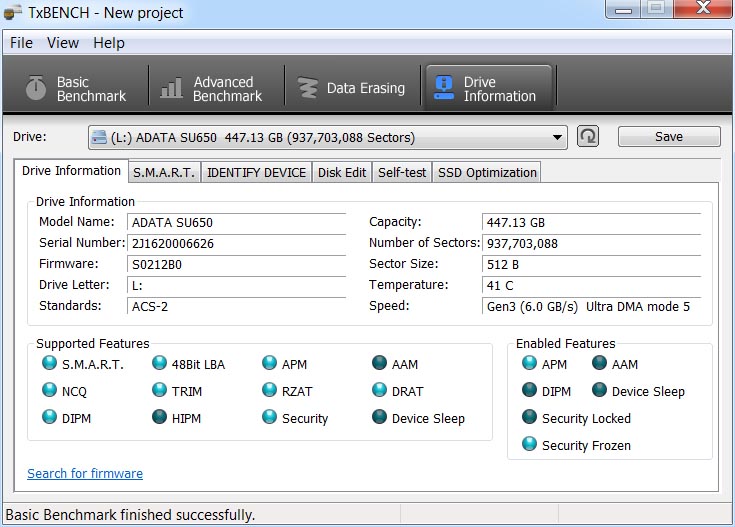Click the Save button
Image resolution: width=735 pixels, height=527 pixels.
point(669,136)
